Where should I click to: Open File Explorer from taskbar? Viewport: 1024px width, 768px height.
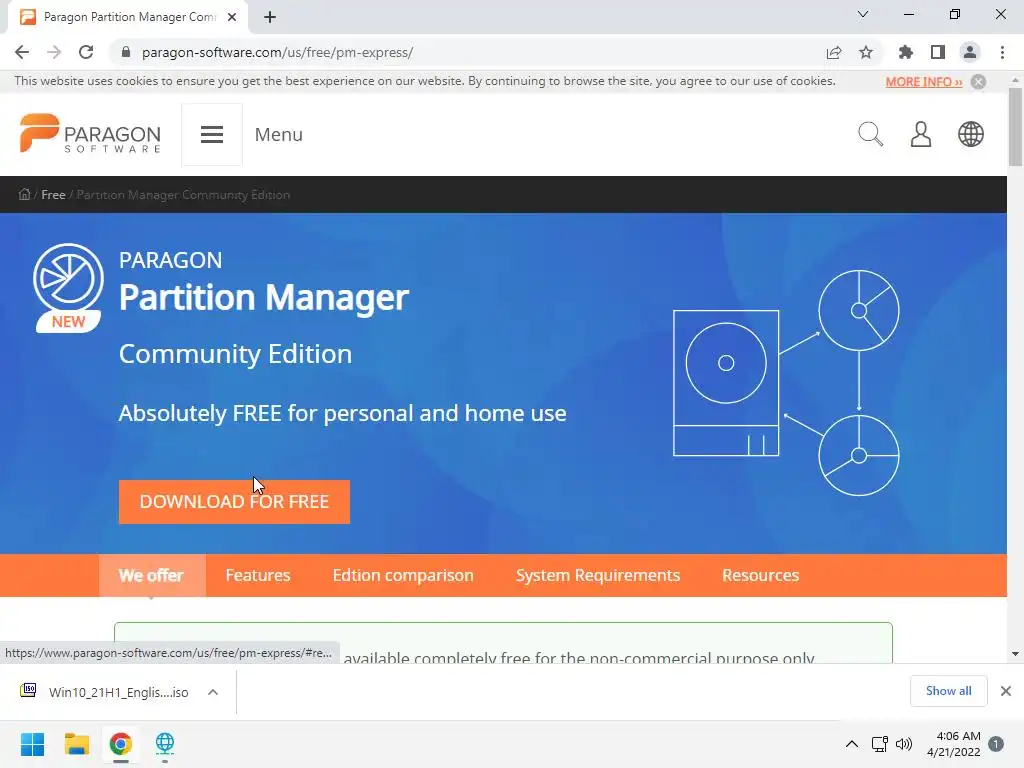tap(76, 744)
